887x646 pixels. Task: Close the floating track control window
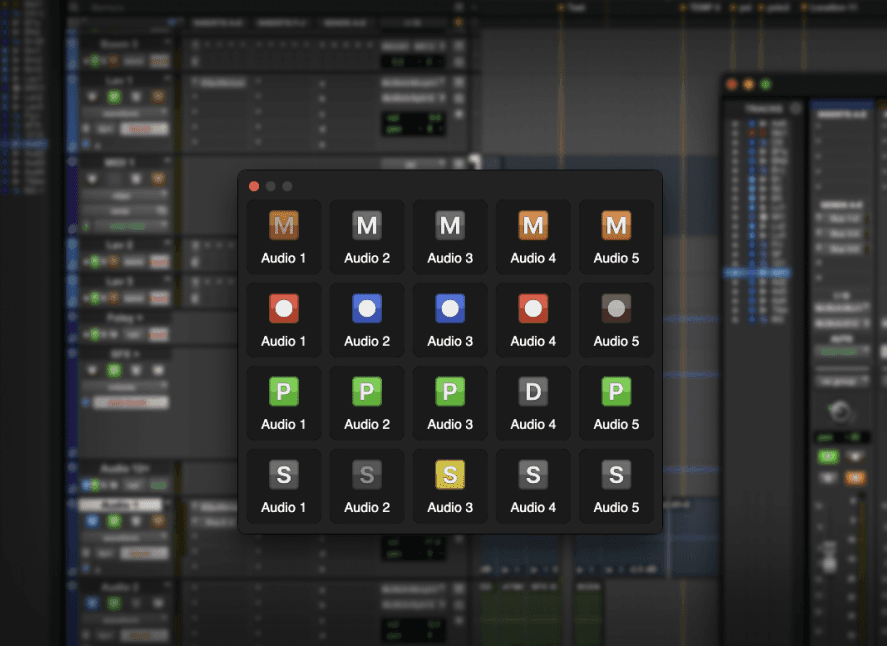click(254, 186)
